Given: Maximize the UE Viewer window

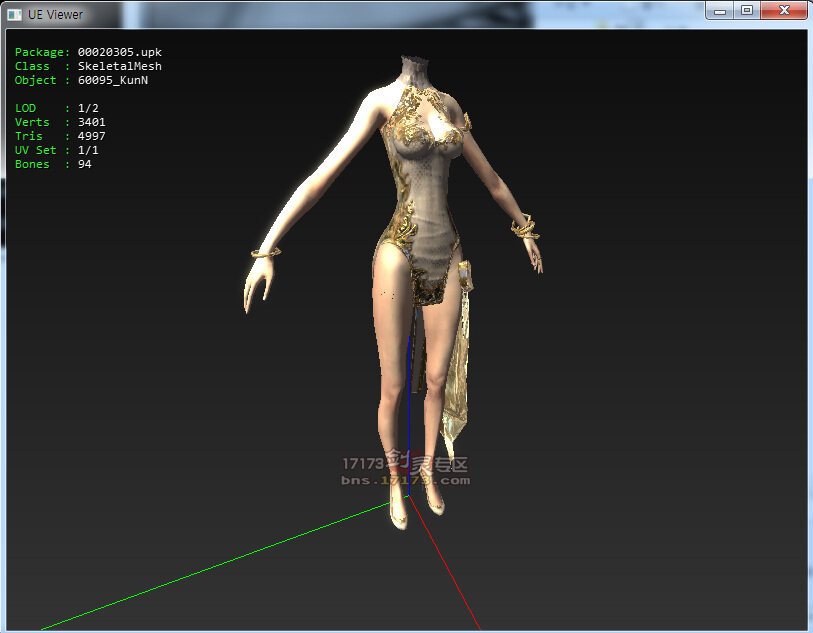Looking at the screenshot, I should tap(747, 11).
